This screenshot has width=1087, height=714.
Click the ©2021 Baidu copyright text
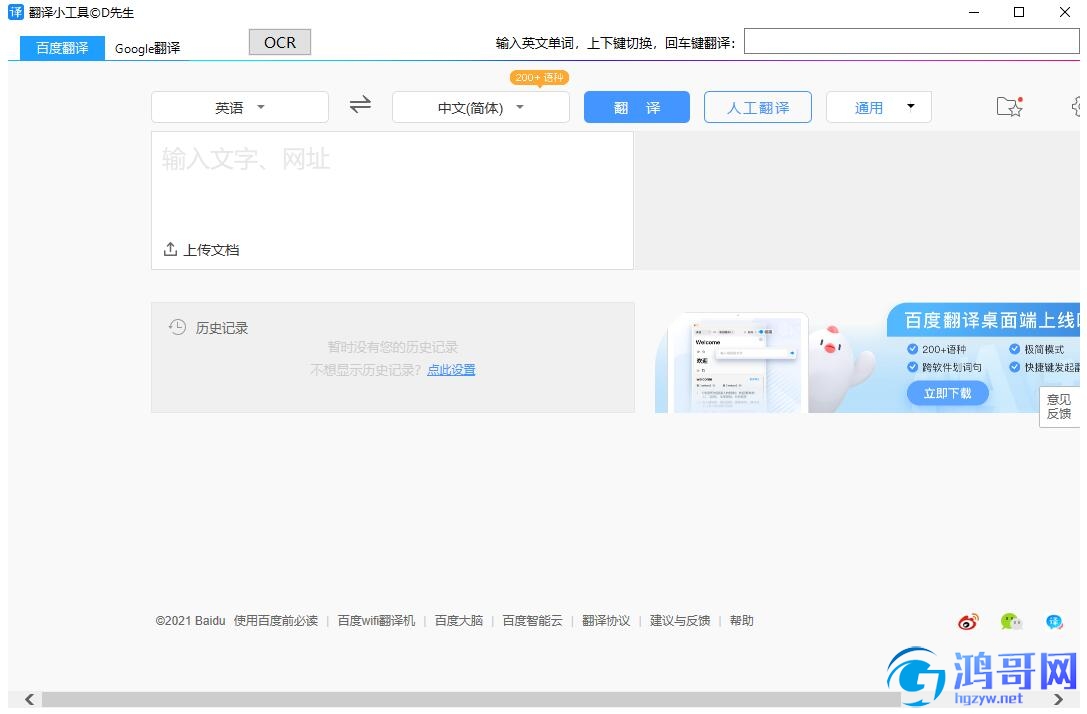click(x=191, y=621)
